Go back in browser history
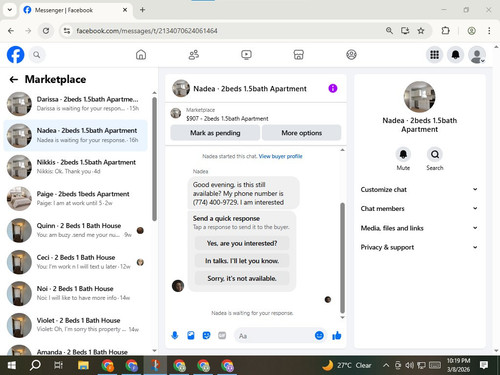The image size is (500, 375). coord(11,31)
